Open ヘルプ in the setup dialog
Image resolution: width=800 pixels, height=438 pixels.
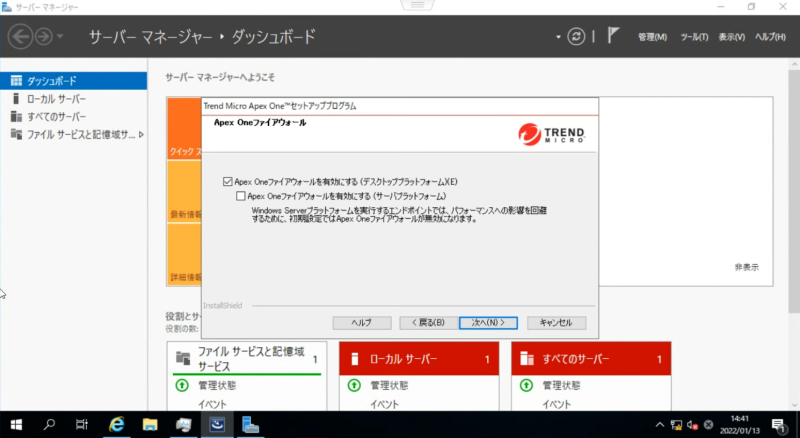[x=362, y=323]
